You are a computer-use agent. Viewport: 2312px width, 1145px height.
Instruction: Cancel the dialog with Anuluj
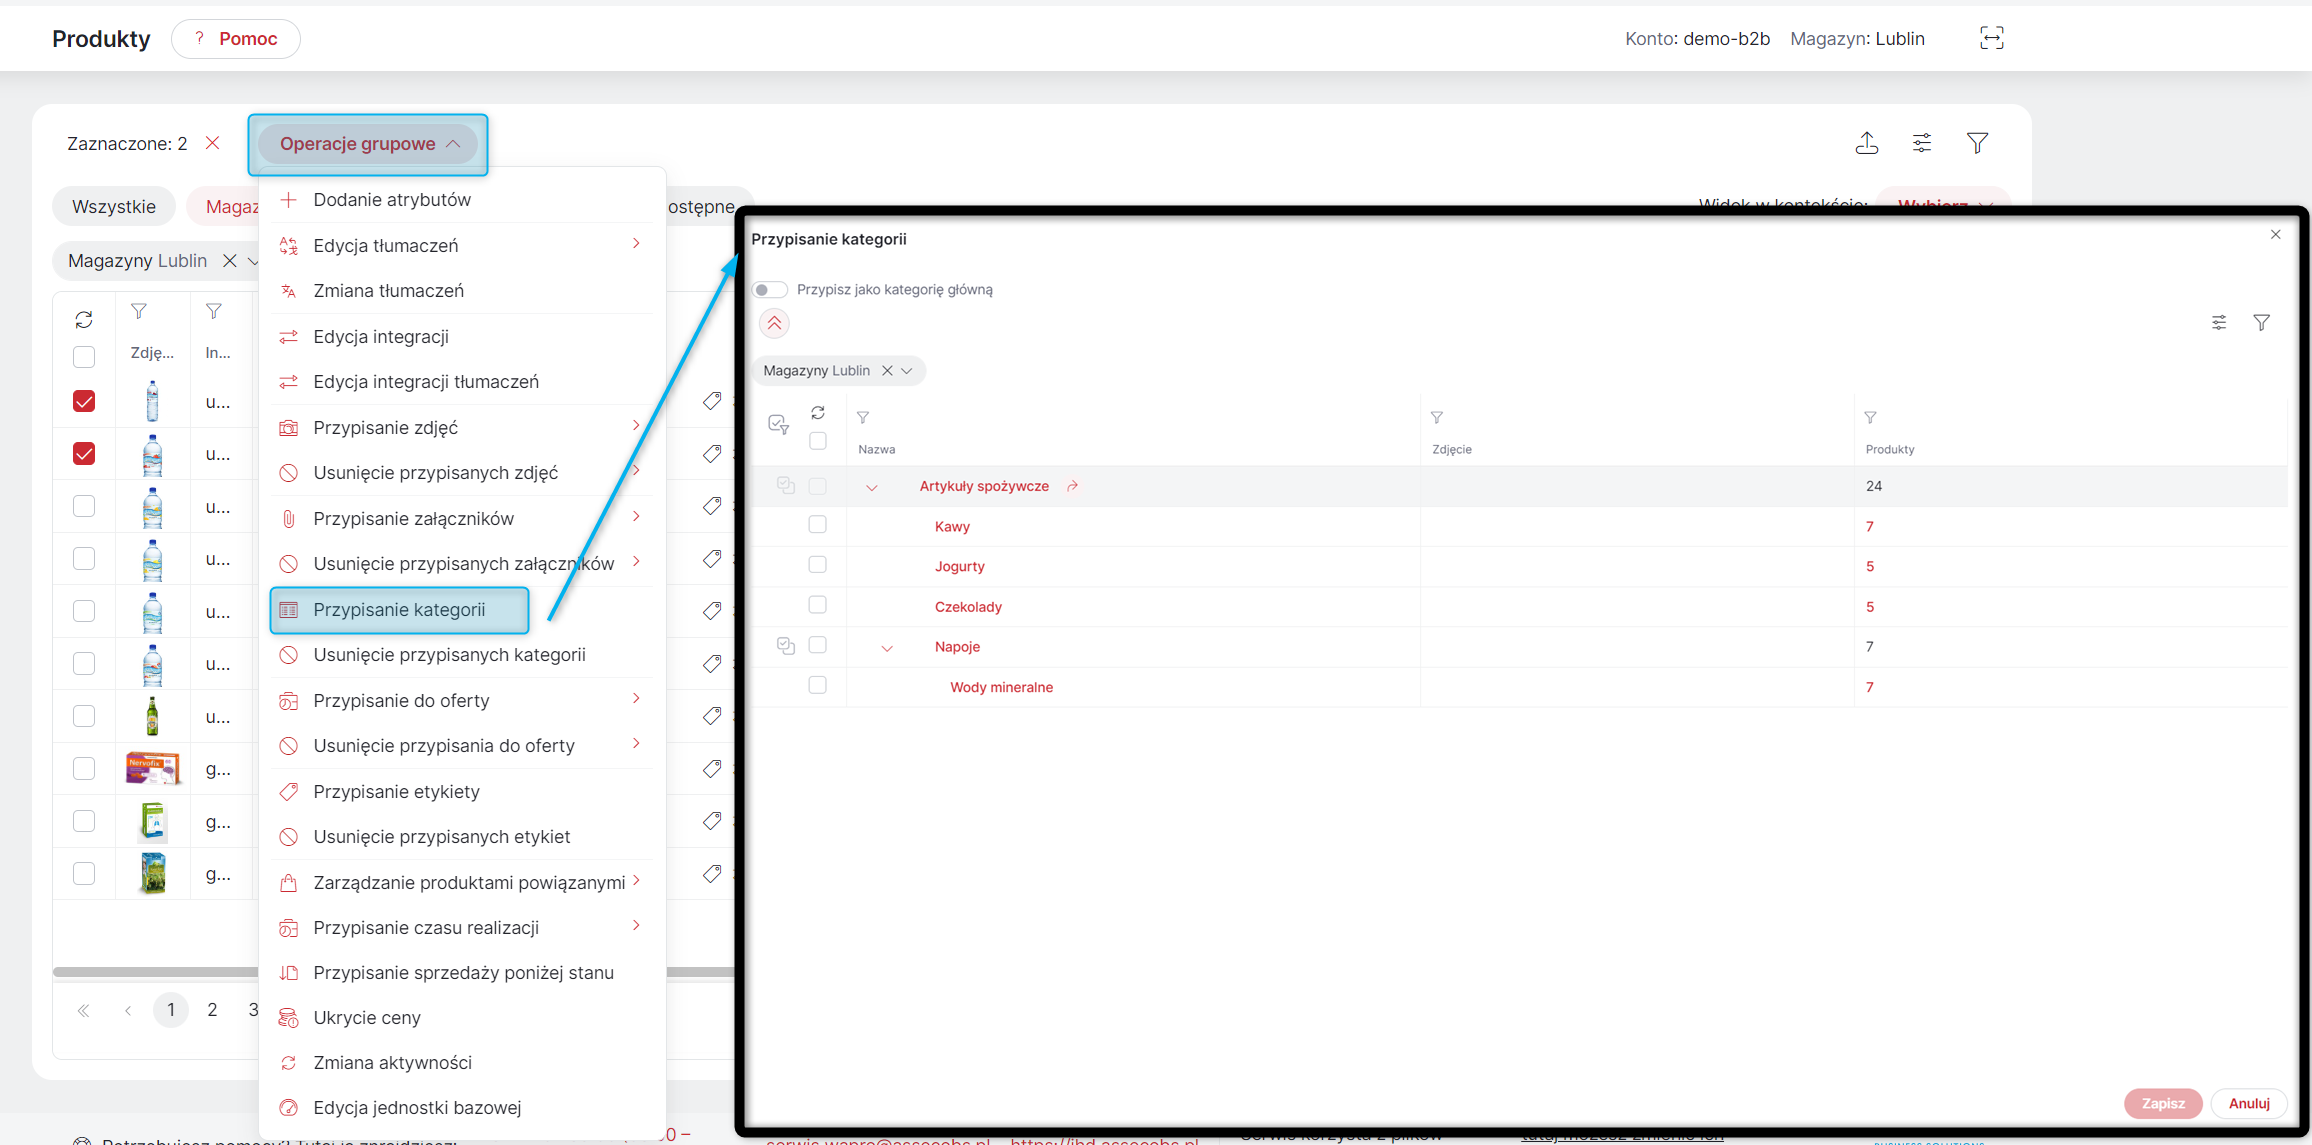point(2249,1103)
